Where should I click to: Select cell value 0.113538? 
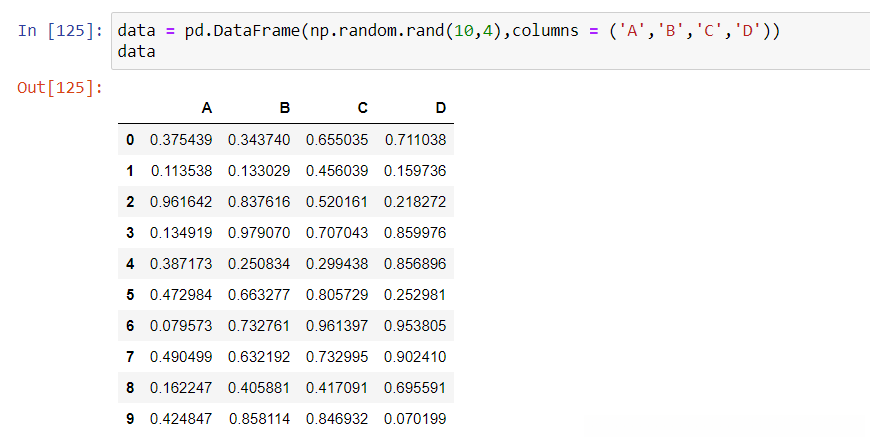coord(181,171)
